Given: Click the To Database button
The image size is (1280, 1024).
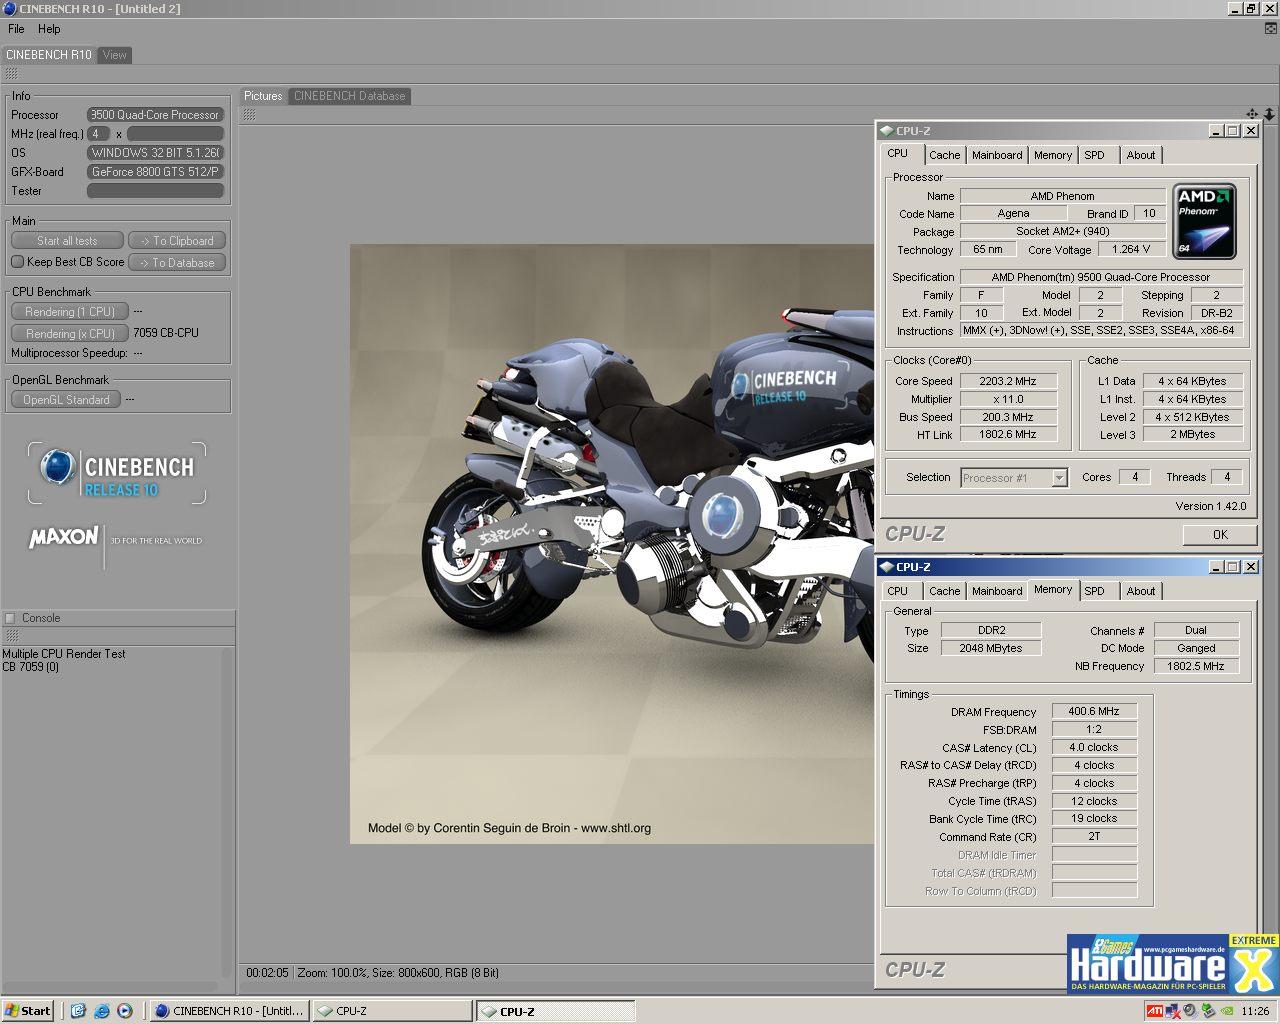Looking at the screenshot, I should 177,263.
